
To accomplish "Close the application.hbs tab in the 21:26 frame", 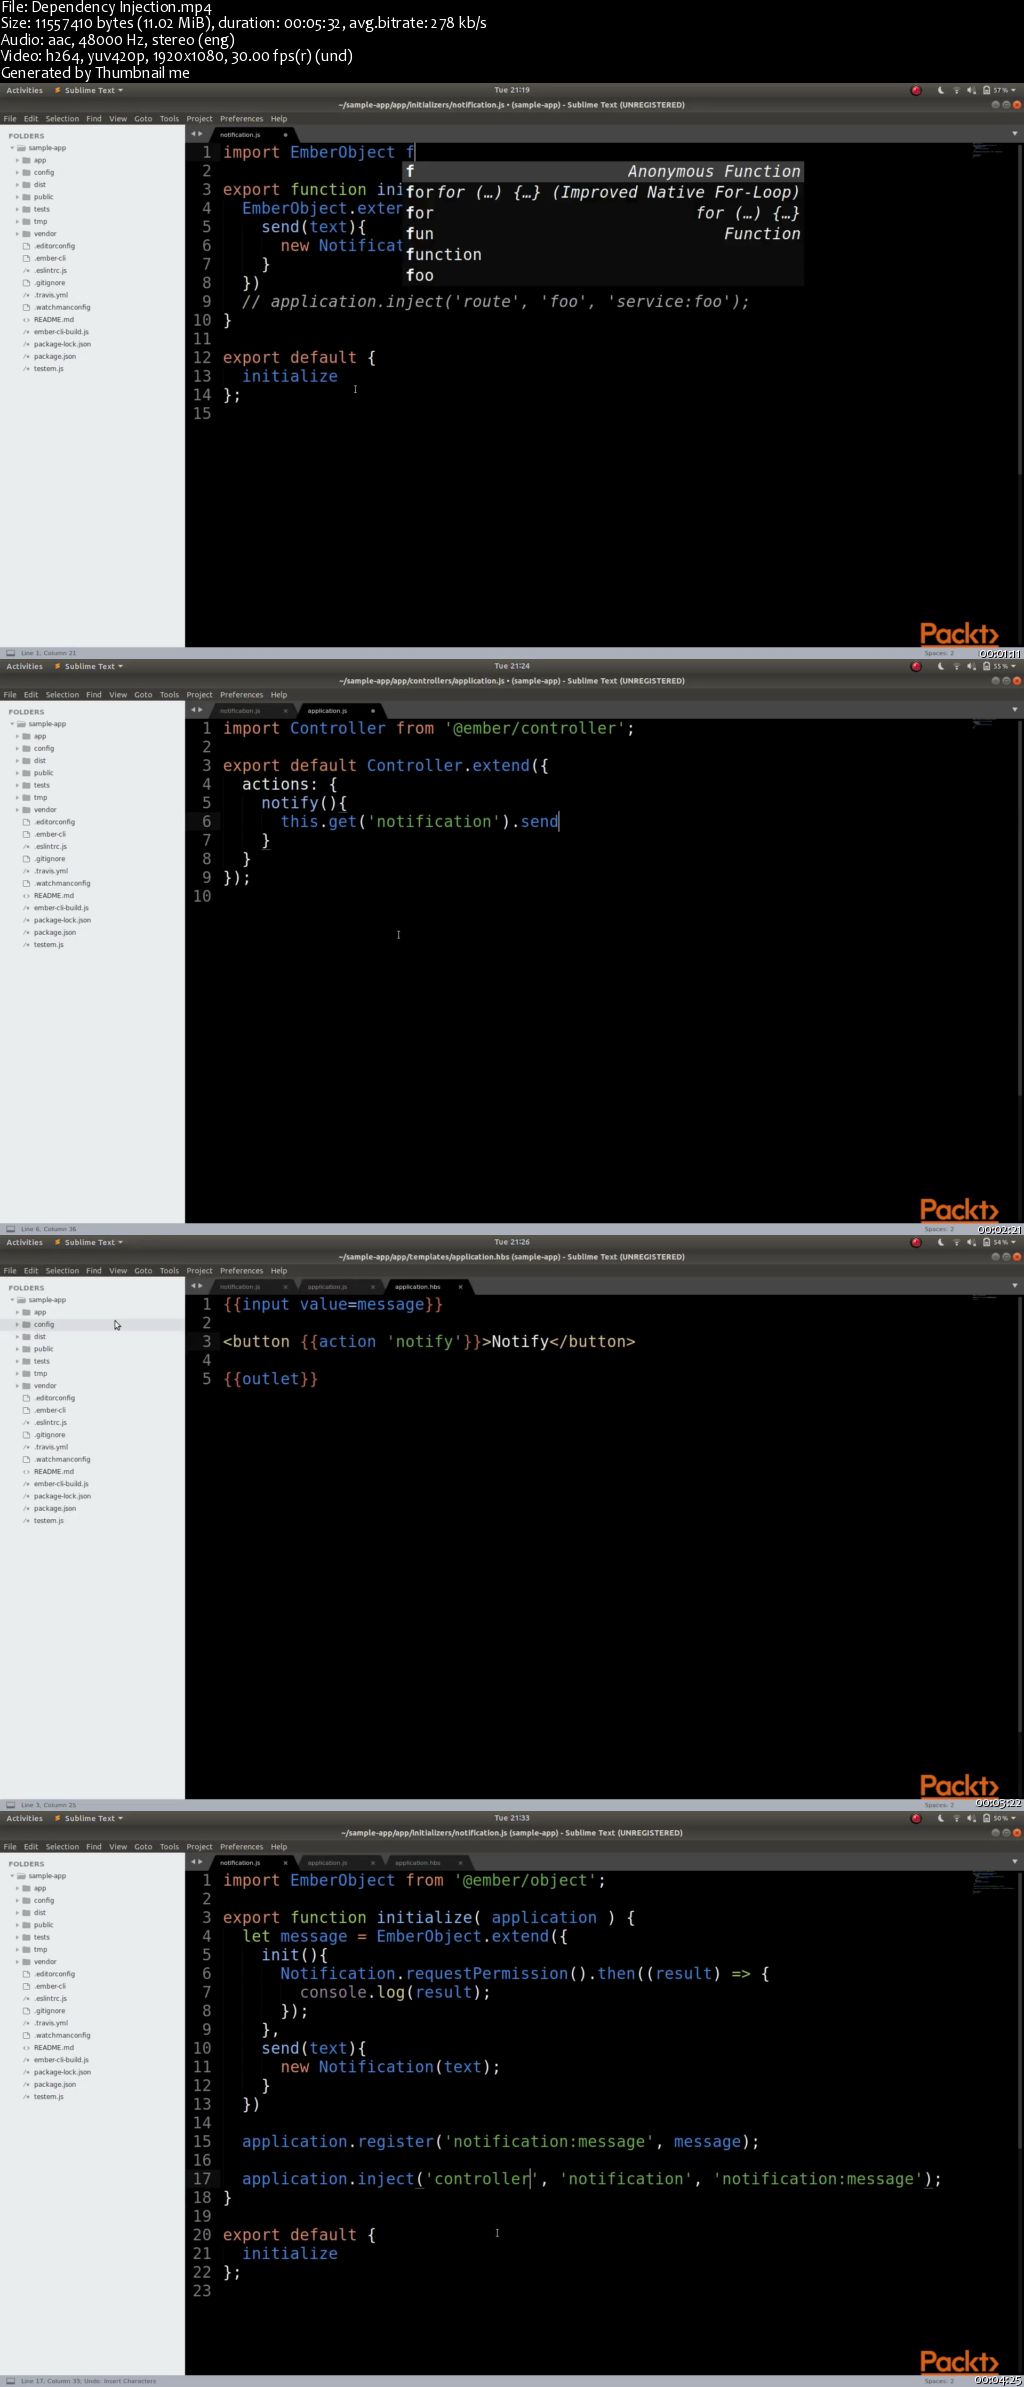I will click(x=460, y=1287).
